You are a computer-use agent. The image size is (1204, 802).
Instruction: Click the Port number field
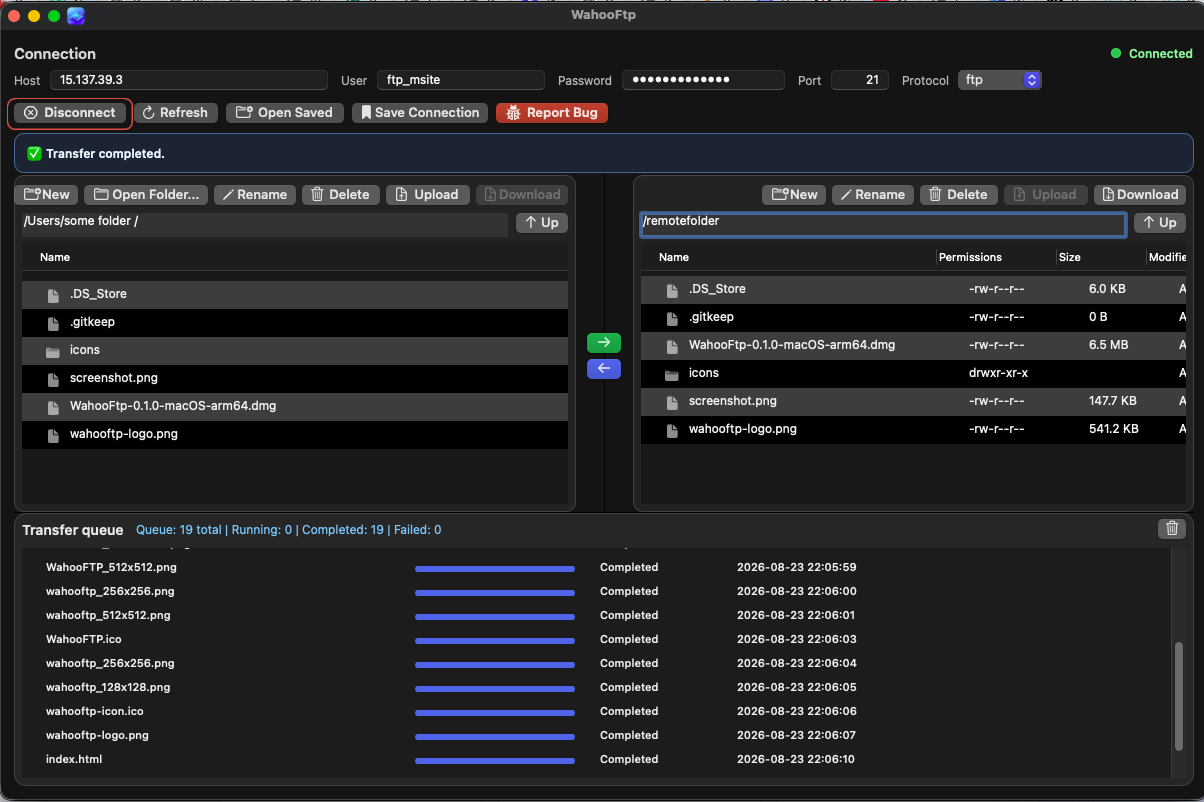click(860, 80)
